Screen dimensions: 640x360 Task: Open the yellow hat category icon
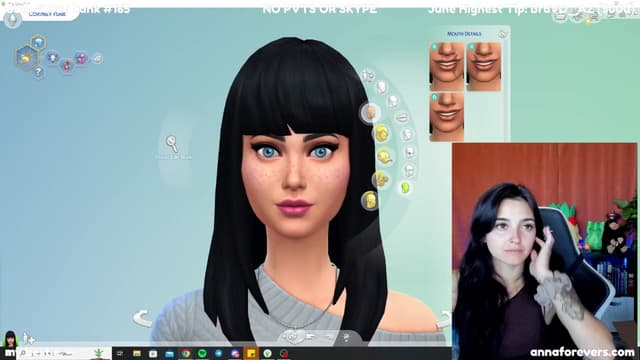click(x=384, y=156)
